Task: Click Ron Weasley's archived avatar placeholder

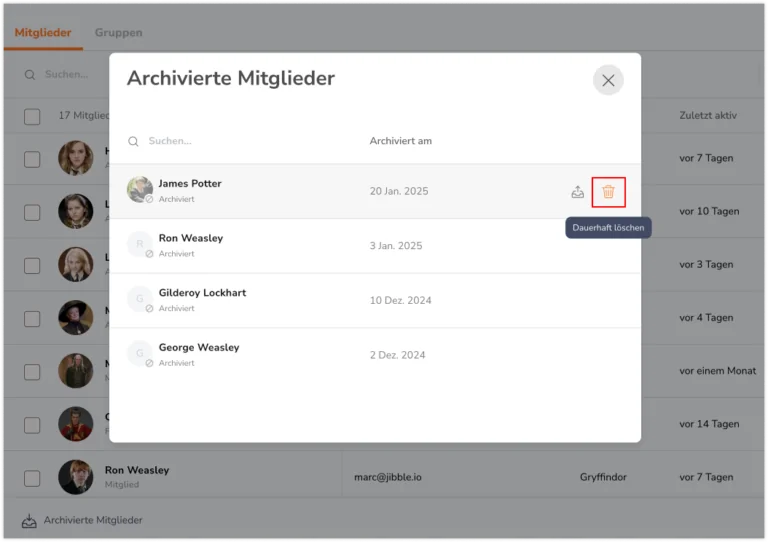Action: pos(140,244)
